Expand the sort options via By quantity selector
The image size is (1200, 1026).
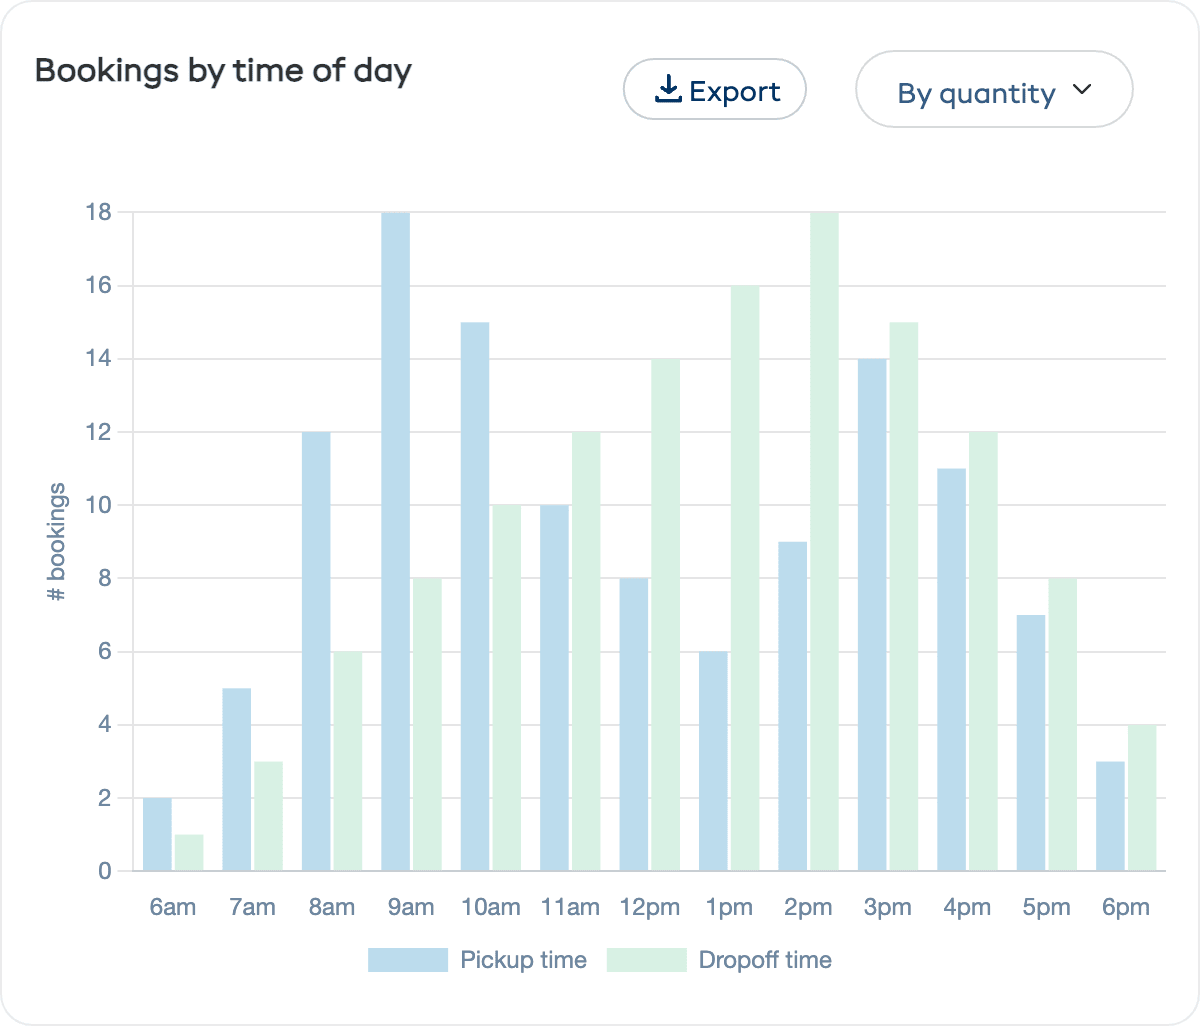tap(994, 89)
